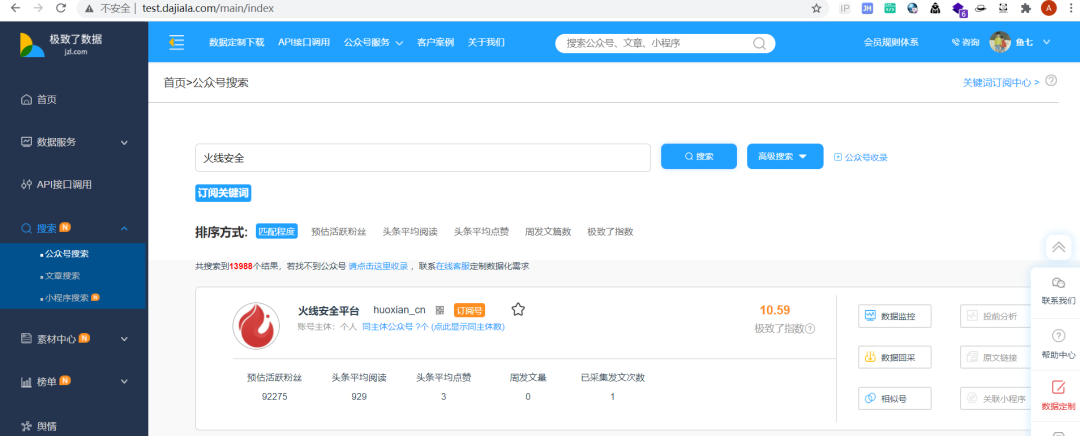The image size is (1080, 436).
Task: Open Chrome profile avatar A
Action: (1048, 8)
